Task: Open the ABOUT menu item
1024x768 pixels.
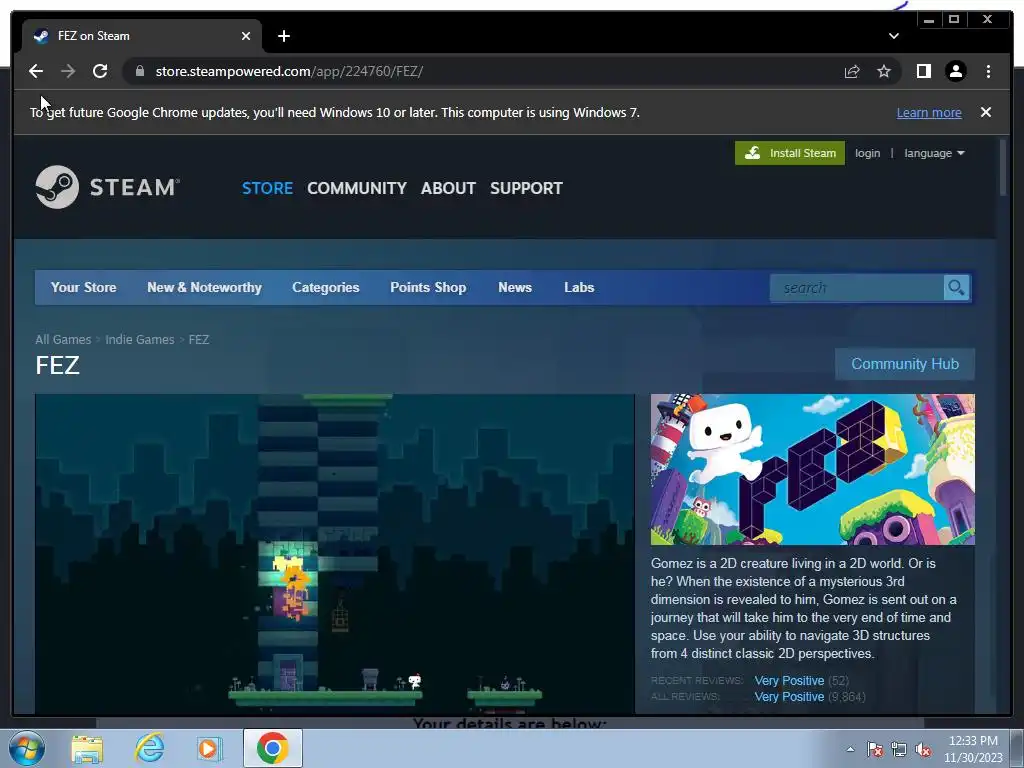Action: pyautogui.click(x=448, y=188)
